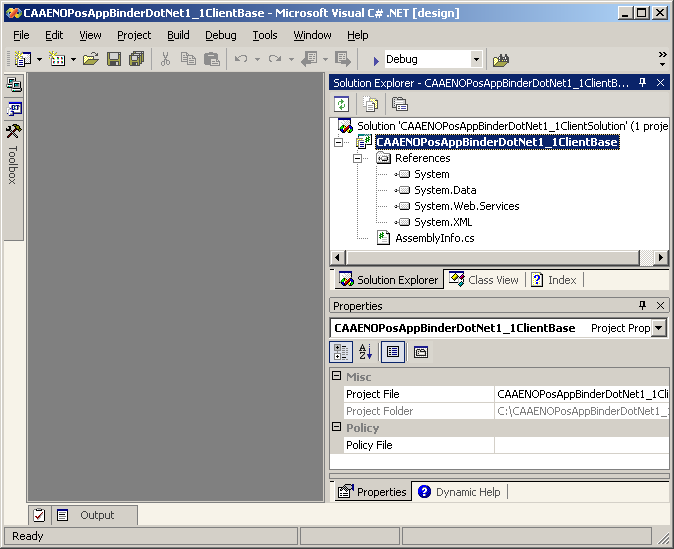Toggle auto-hide pin on Properties panel

[642, 305]
